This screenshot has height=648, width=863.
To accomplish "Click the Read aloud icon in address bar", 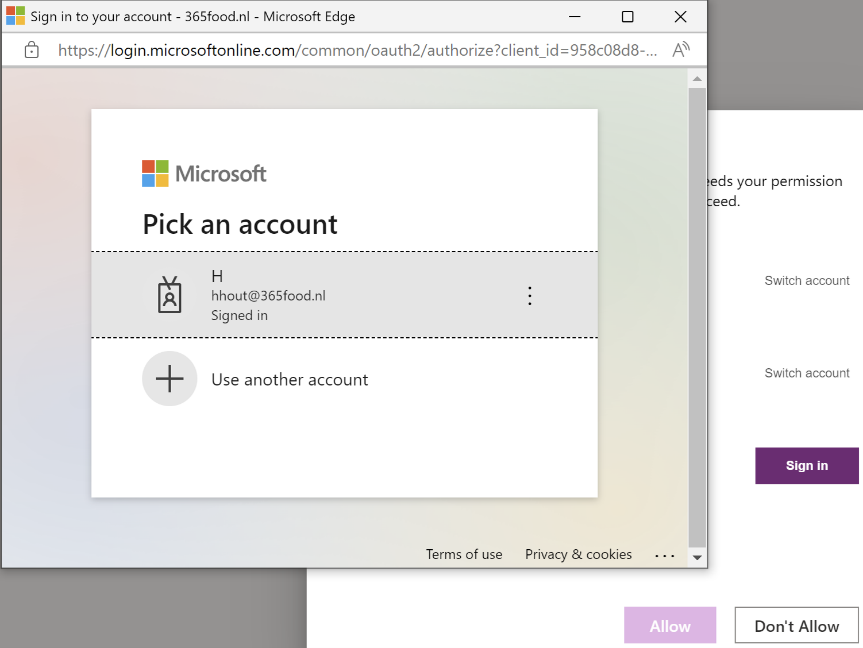I will pos(681,49).
